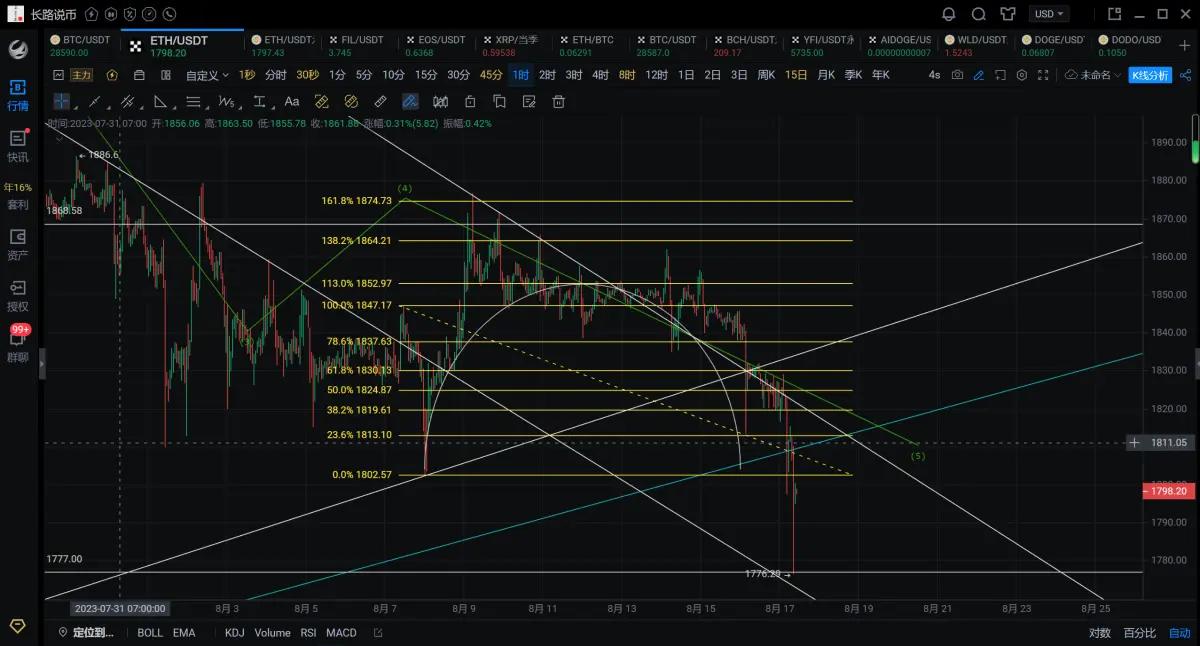Click 定位到 date locate field
This screenshot has width=1200, height=646.
92,633
